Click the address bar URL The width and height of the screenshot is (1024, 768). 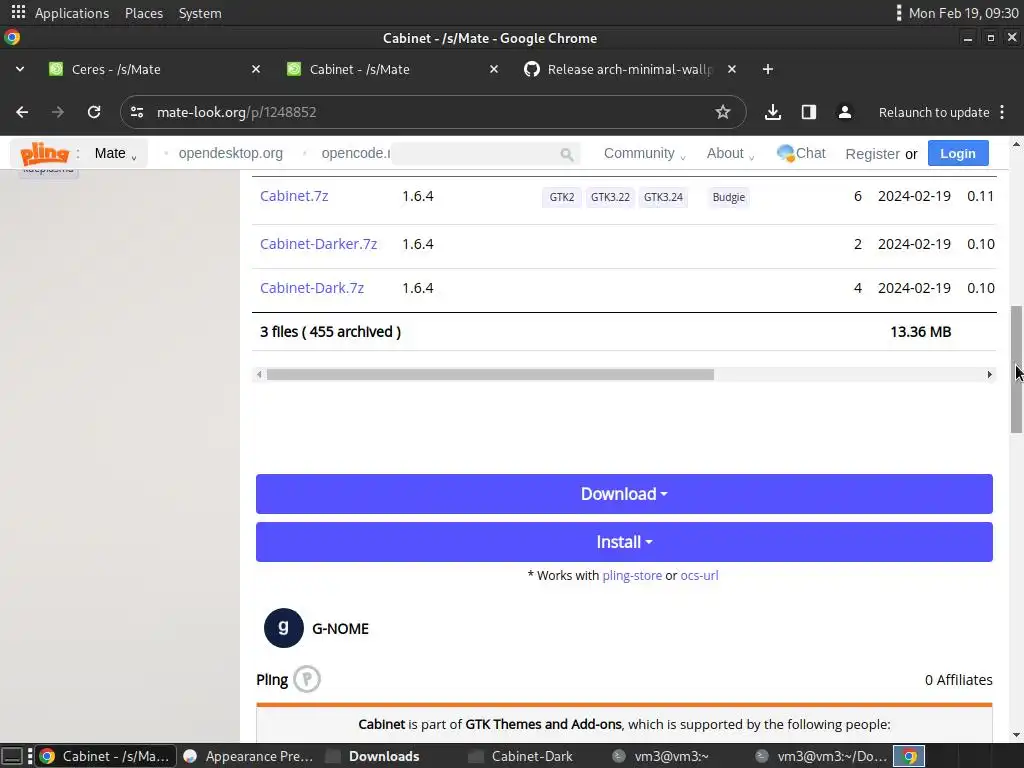(236, 112)
